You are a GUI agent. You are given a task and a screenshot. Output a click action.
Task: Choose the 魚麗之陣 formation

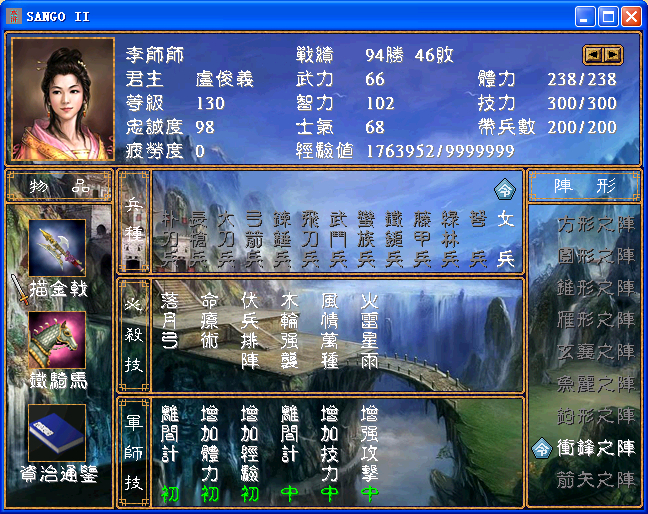point(596,384)
